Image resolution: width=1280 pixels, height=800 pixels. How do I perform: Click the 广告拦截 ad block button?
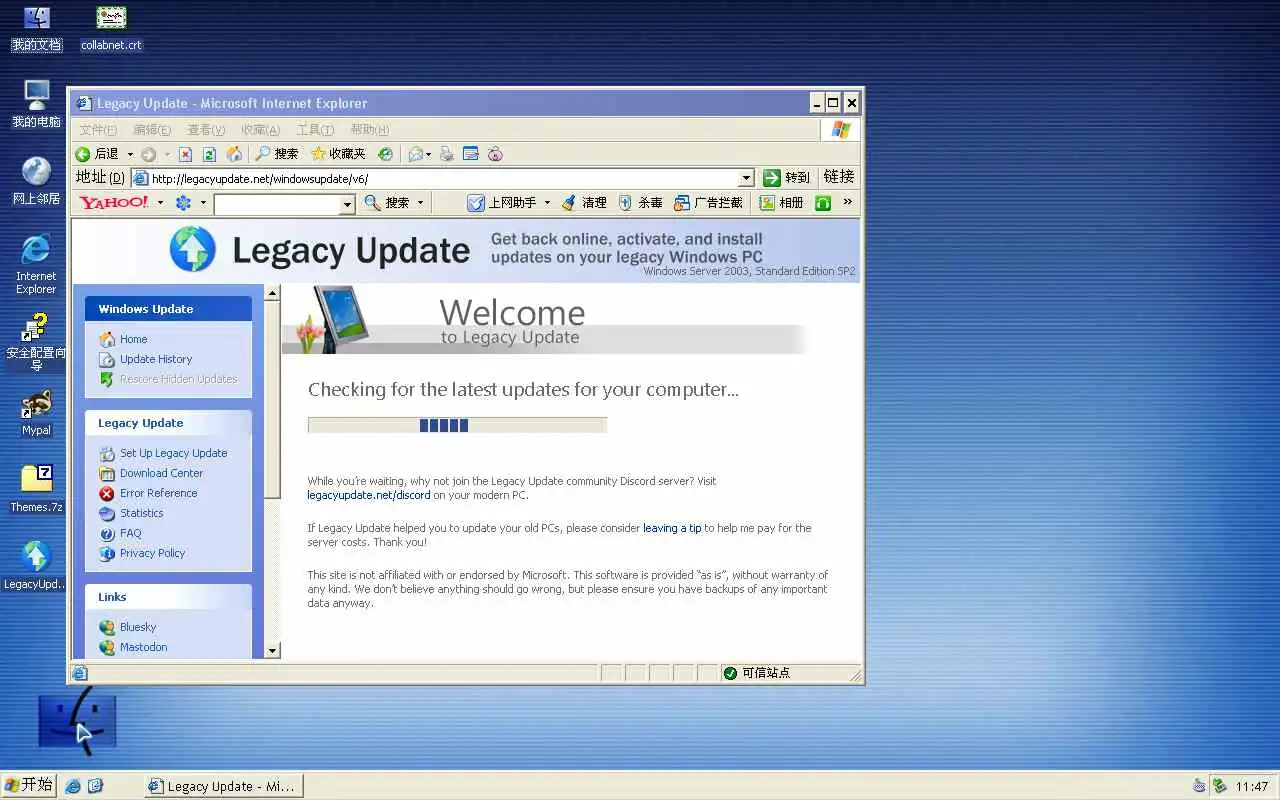coord(708,203)
